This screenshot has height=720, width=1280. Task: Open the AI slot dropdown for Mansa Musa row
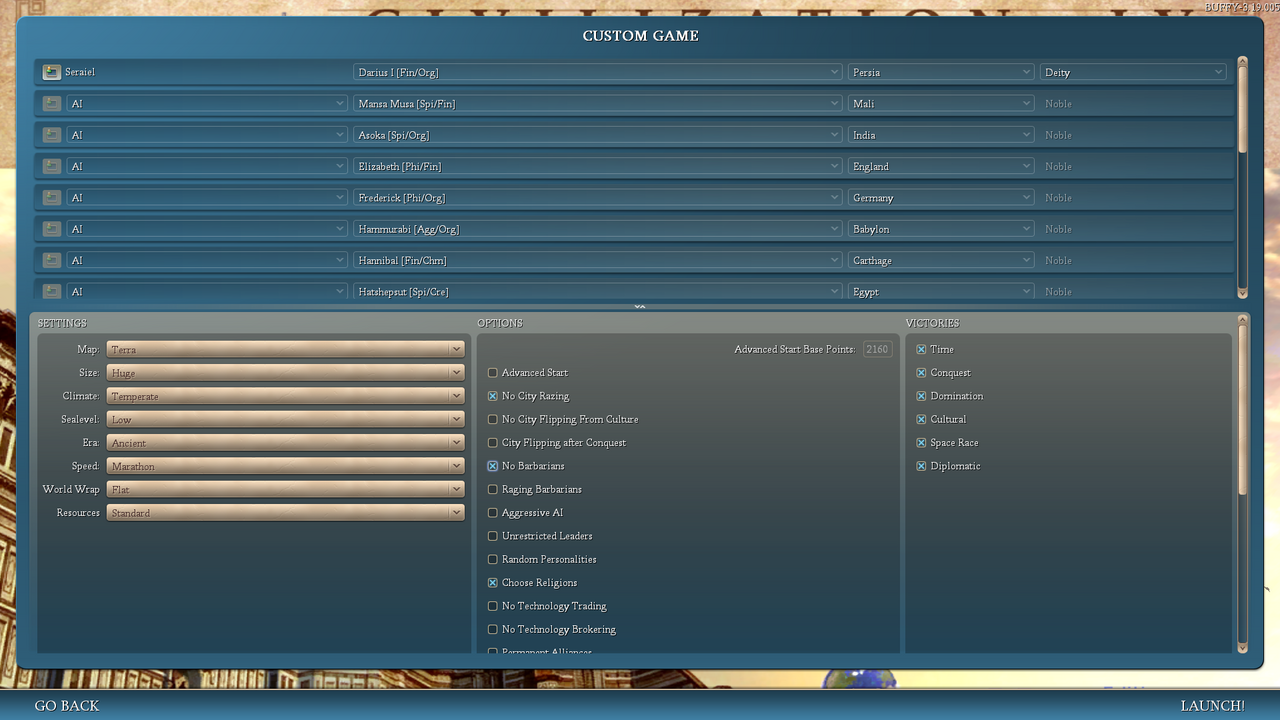[x=207, y=103]
